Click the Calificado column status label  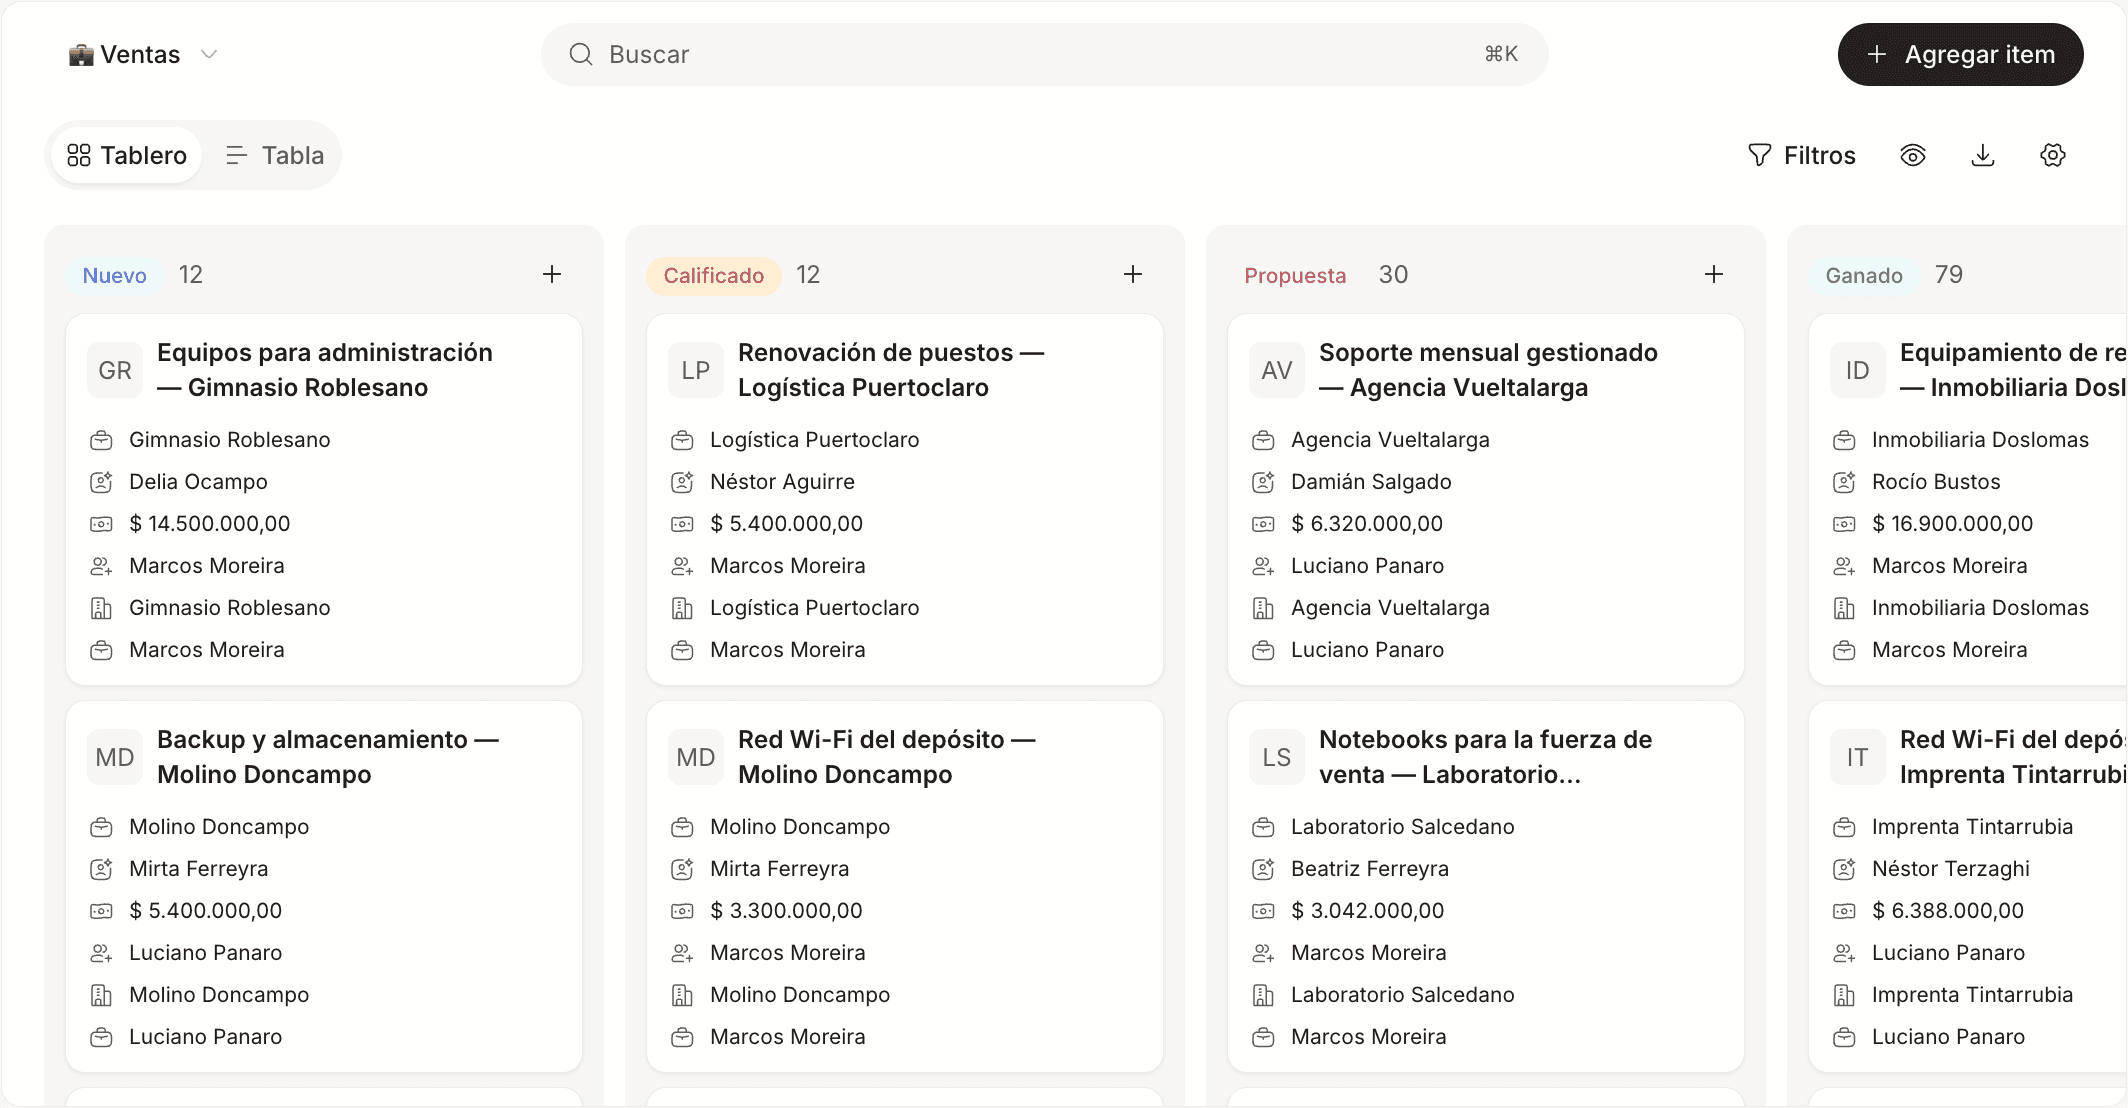(x=714, y=275)
